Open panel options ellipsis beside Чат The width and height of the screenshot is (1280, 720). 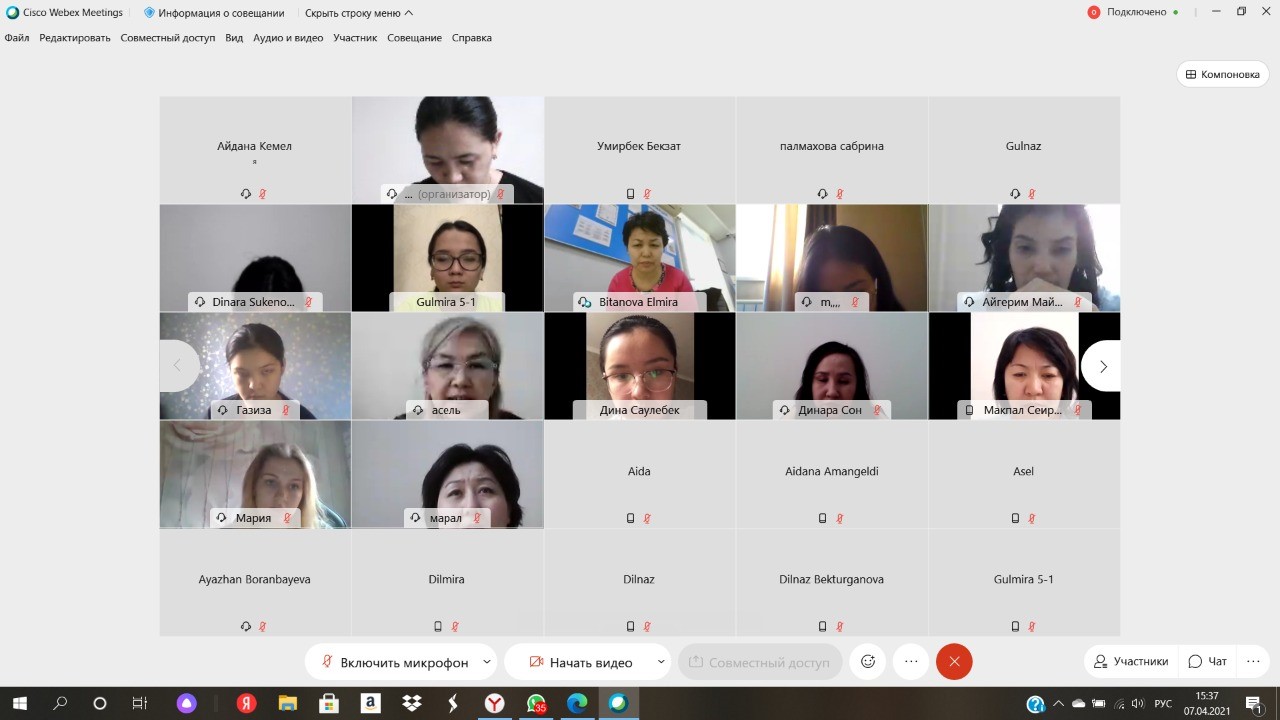click(x=1253, y=662)
